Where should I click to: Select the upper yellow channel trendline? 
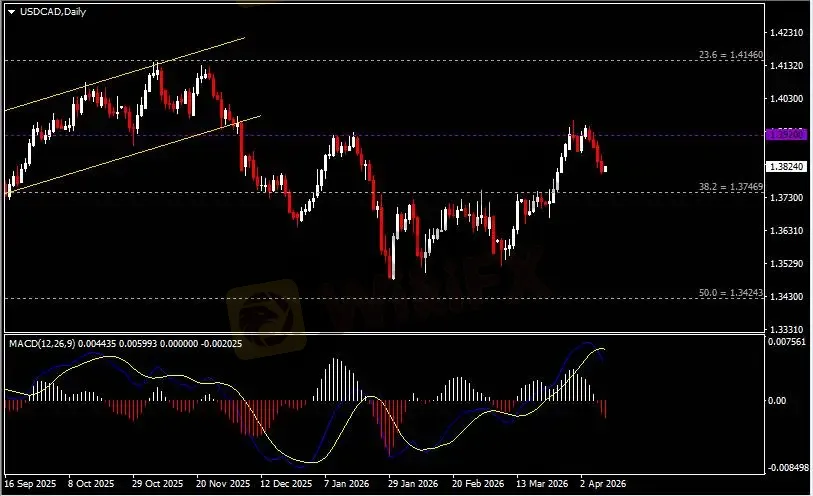point(125,75)
